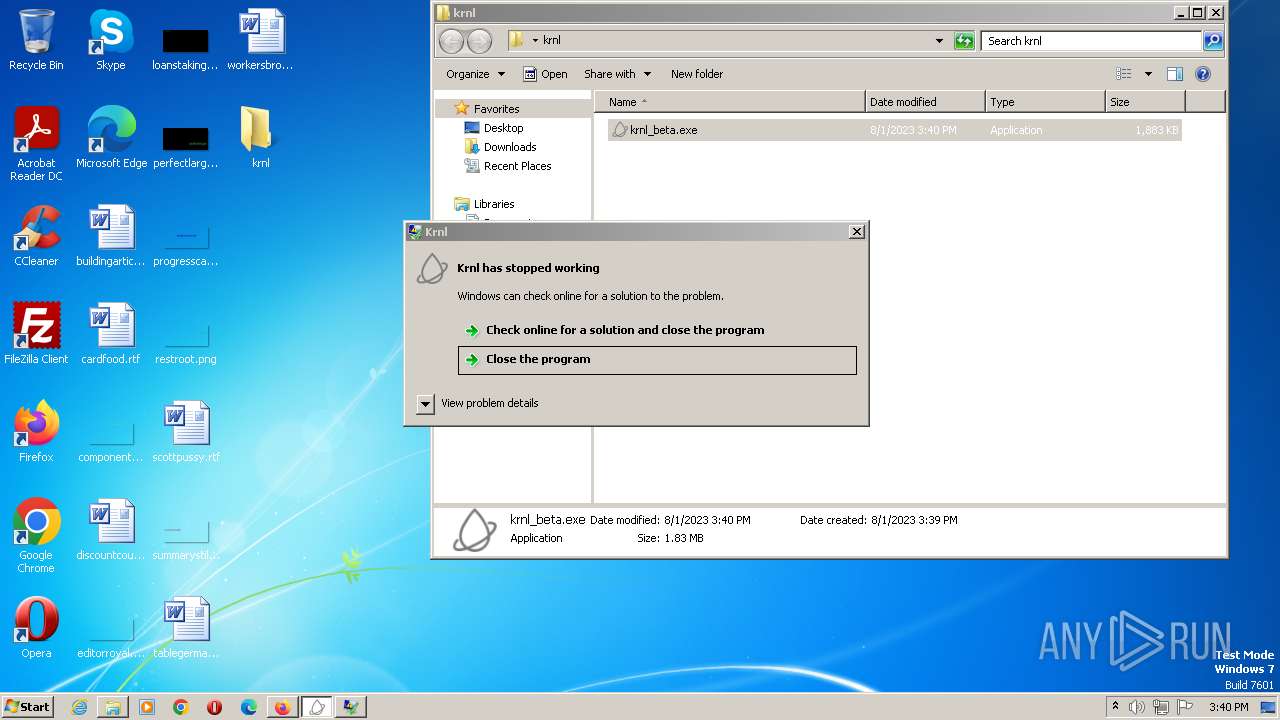The height and width of the screenshot is (720, 1280).
Task: Click Open in Explorer toolbar
Action: tap(545, 74)
